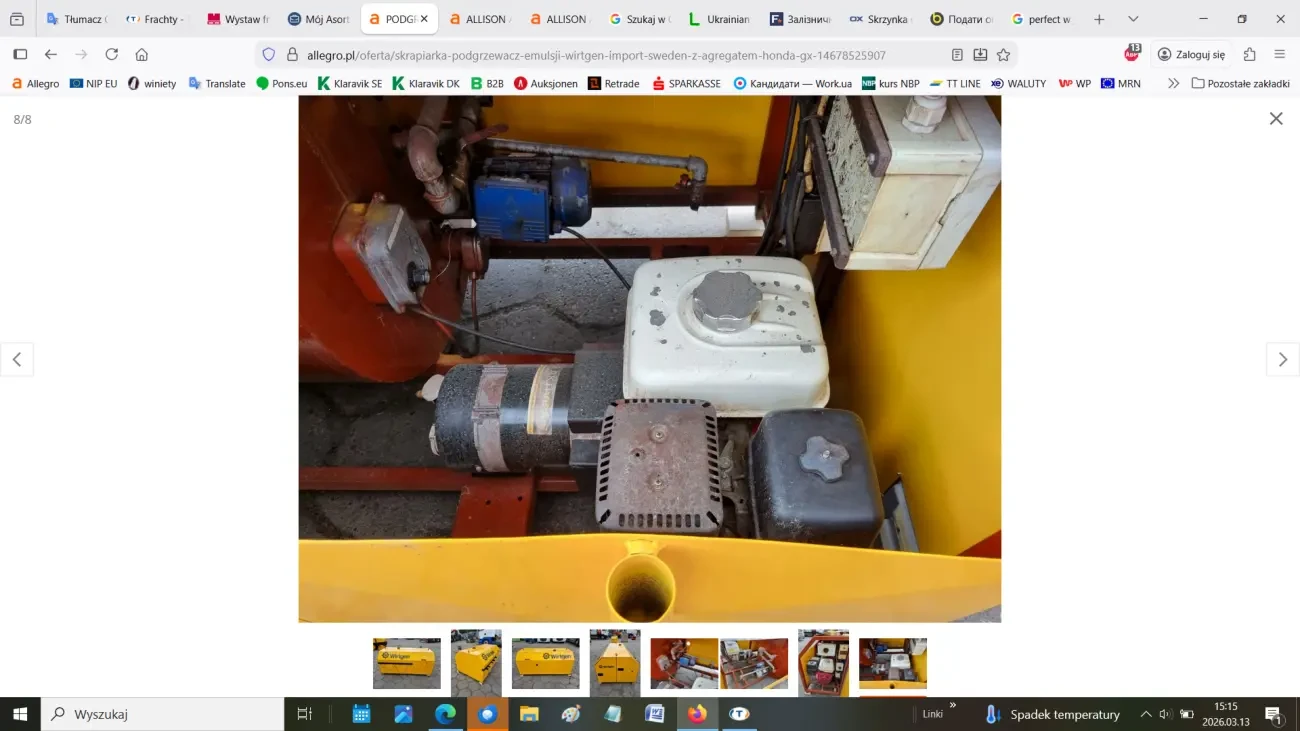Show more bookmarks with the overflow chevron
The width and height of the screenshot is (1300, 731).
(1173, 84)
